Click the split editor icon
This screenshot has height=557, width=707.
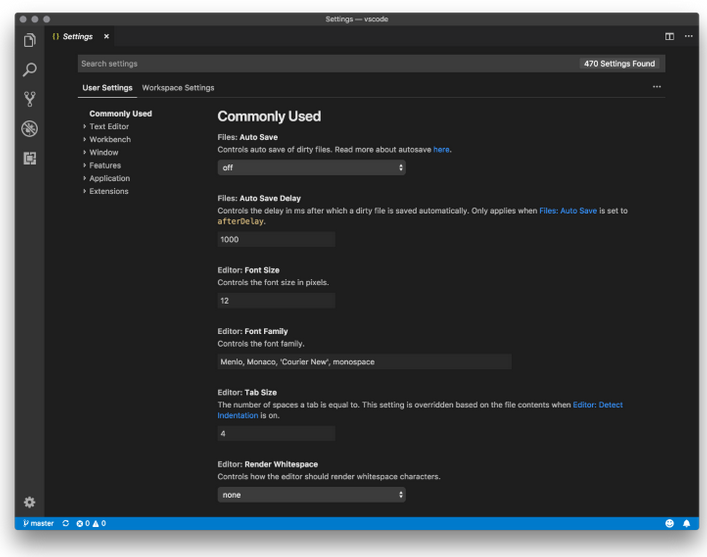670,37
